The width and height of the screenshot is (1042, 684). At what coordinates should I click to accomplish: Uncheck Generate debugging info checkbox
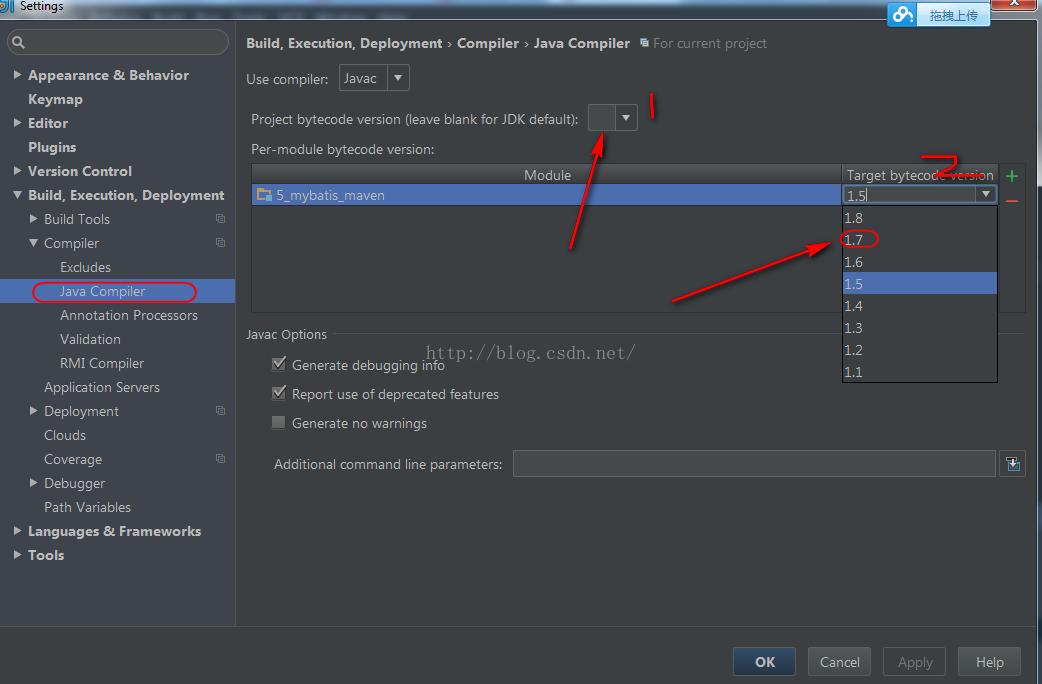pyautogui.click(x=279, y=365)
